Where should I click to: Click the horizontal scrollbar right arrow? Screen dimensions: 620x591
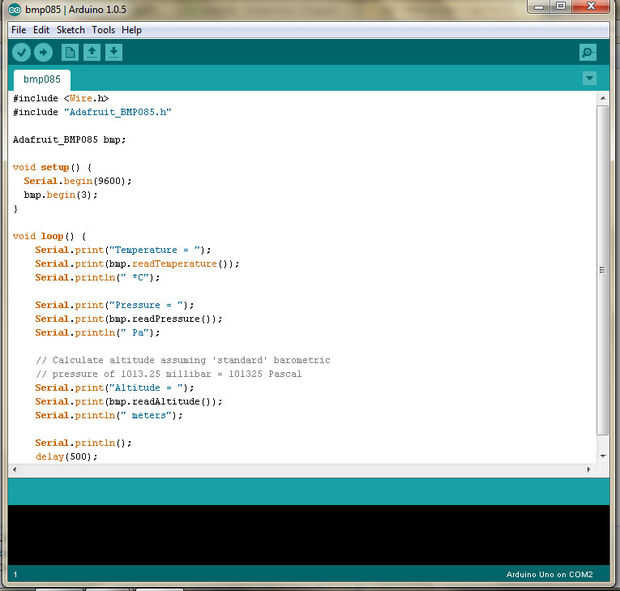[x=588, y=469]
